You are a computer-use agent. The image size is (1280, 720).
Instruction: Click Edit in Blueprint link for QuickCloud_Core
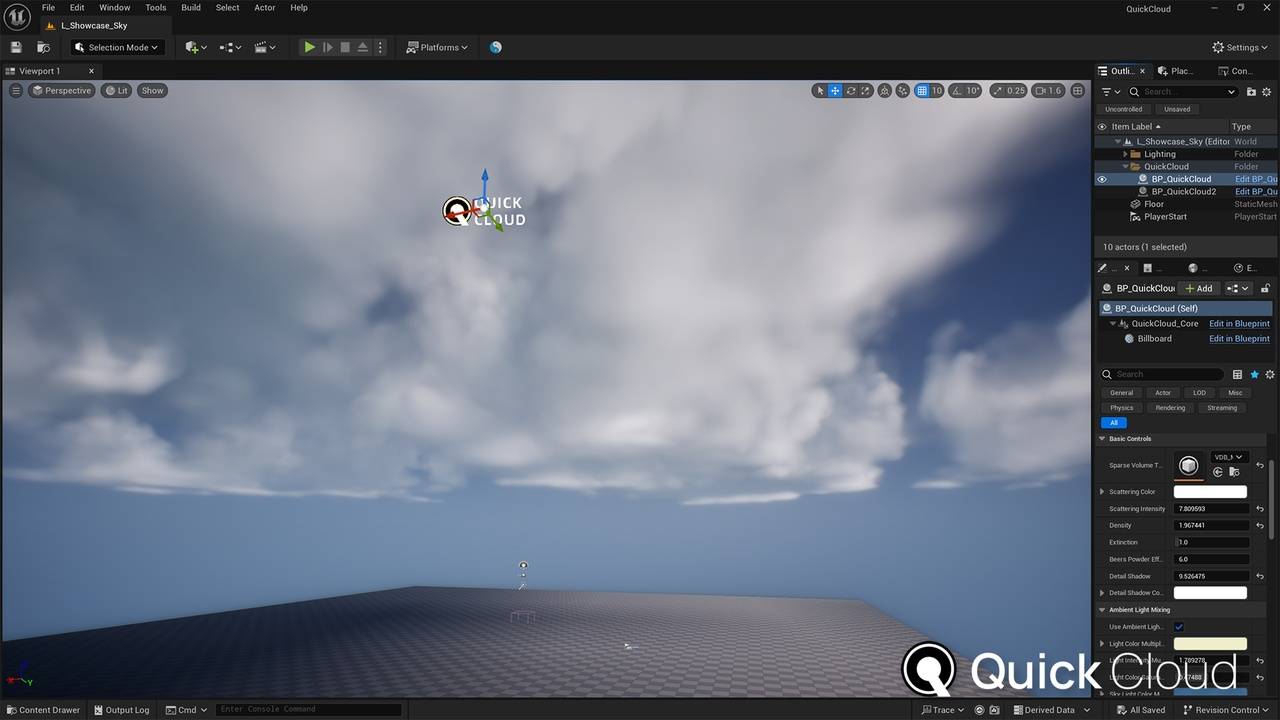1239,324
